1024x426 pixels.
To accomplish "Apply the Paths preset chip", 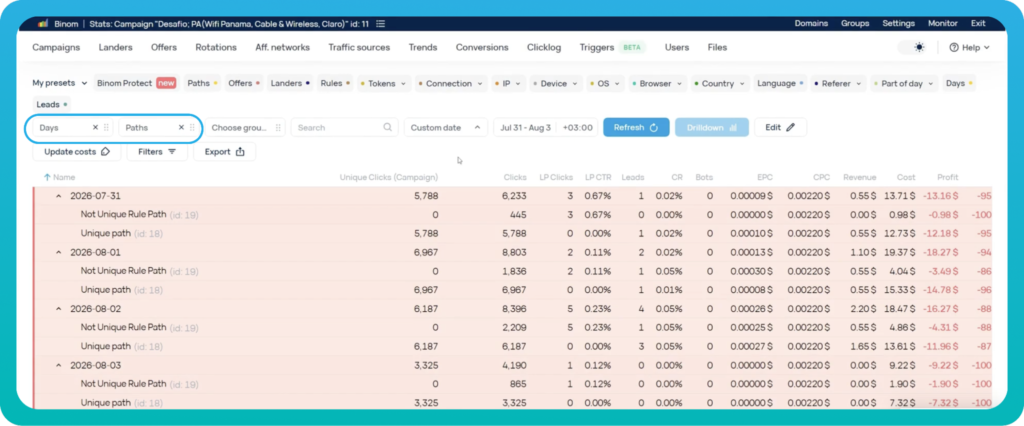I will tap(202, 83).
